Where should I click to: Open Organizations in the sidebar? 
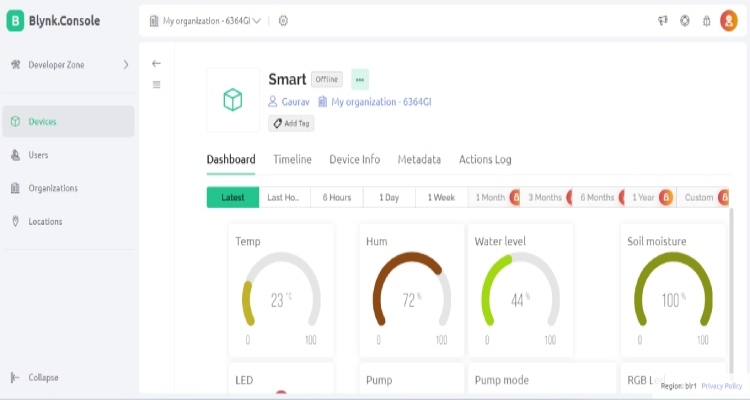click(x=68, y=188)
